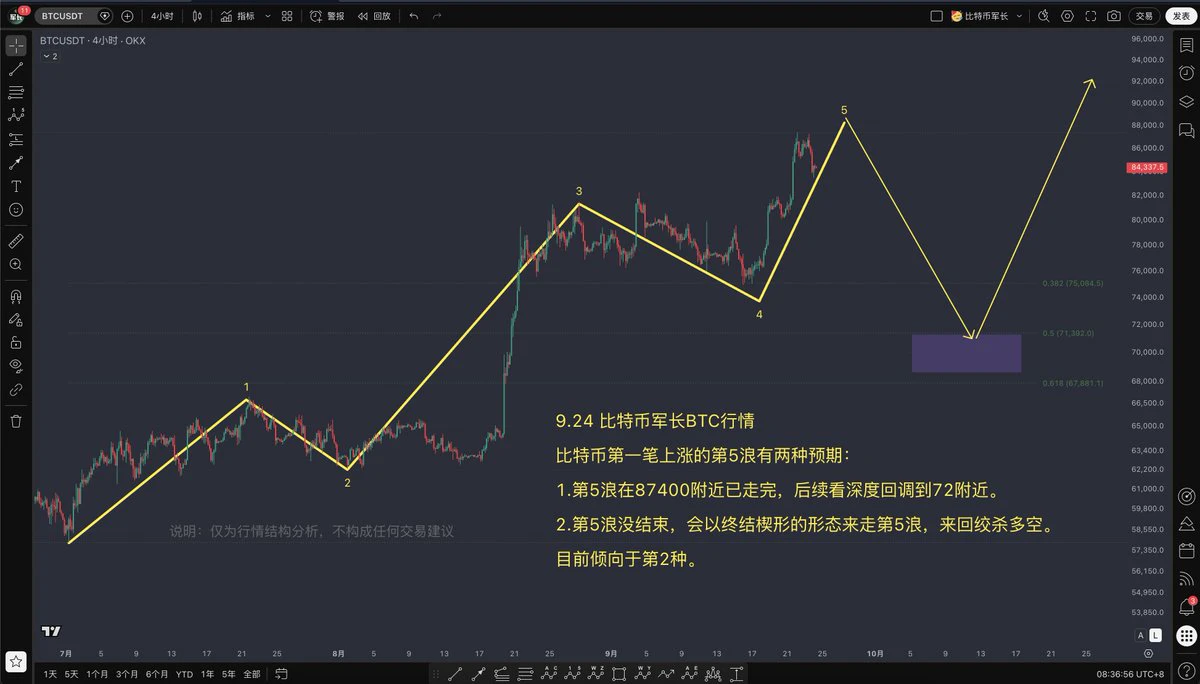Open object tree layers panel
The image size is (1200, 684).
point(1186,102)
